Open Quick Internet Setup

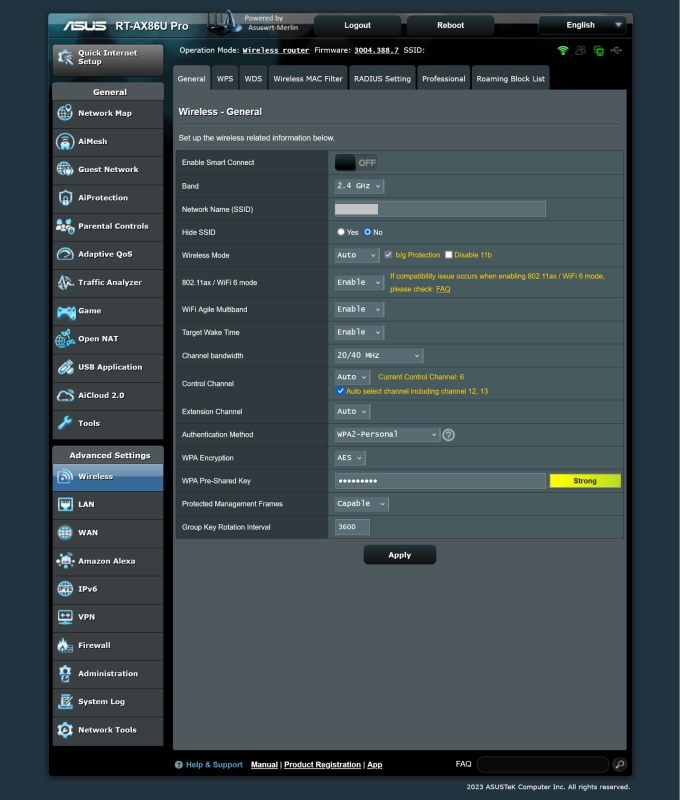108,58
